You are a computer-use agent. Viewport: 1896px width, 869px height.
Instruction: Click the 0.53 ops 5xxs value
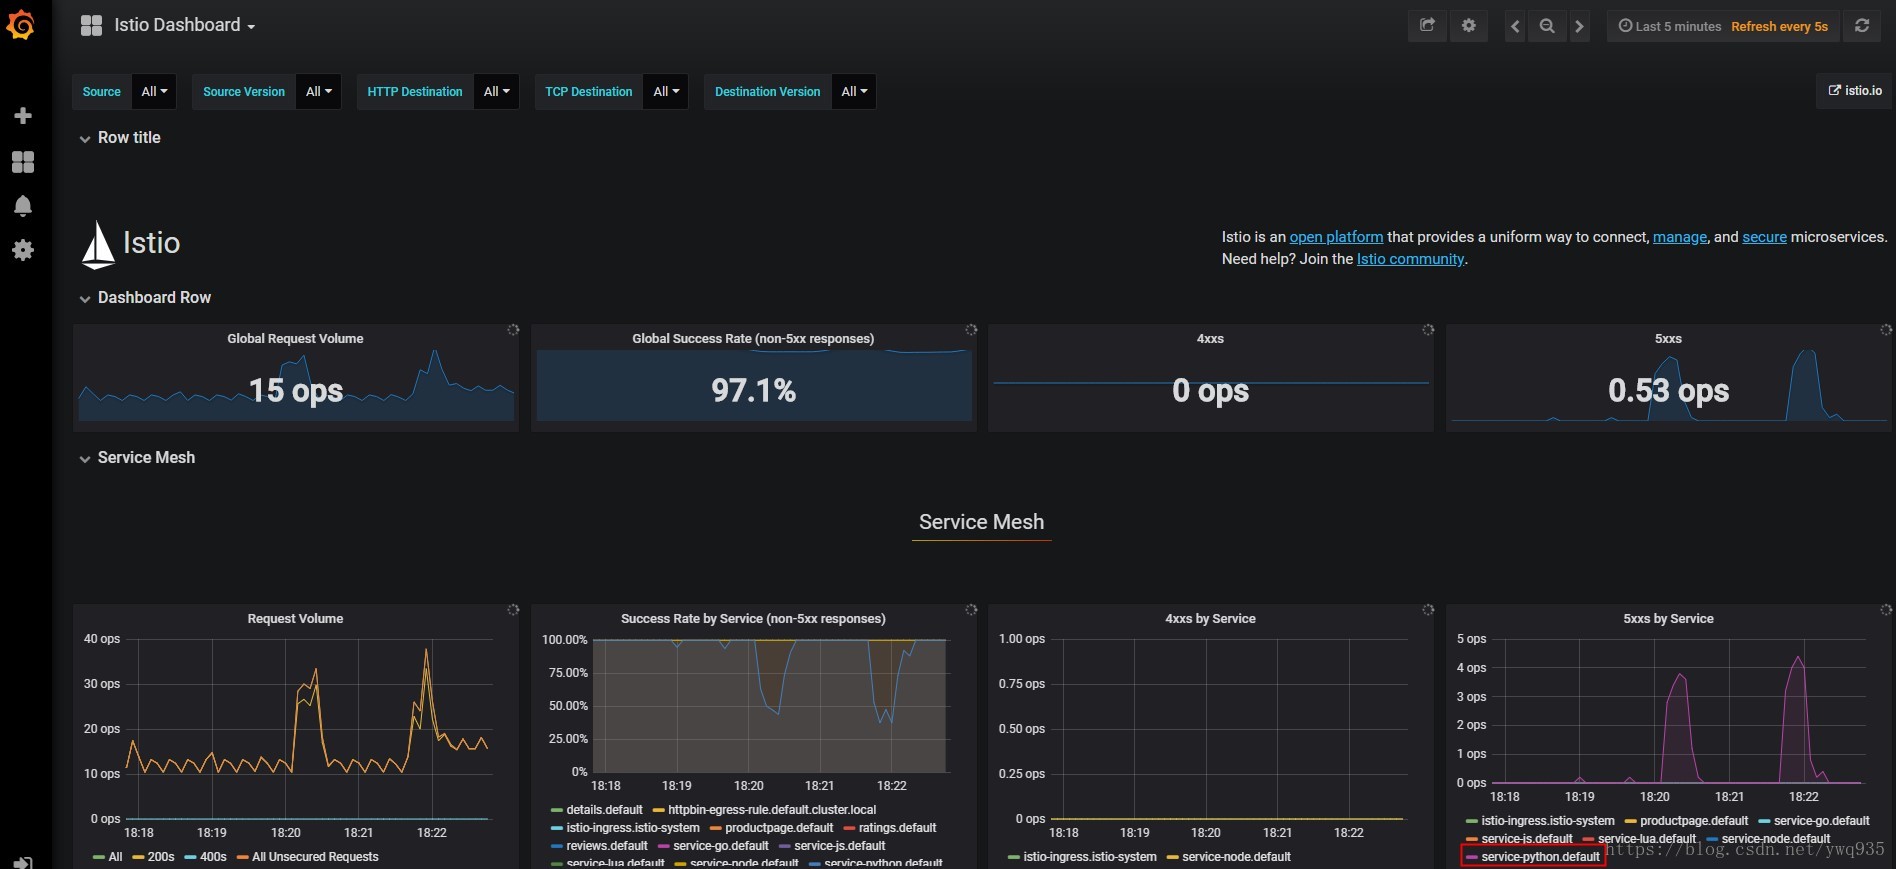(1668, 390)
